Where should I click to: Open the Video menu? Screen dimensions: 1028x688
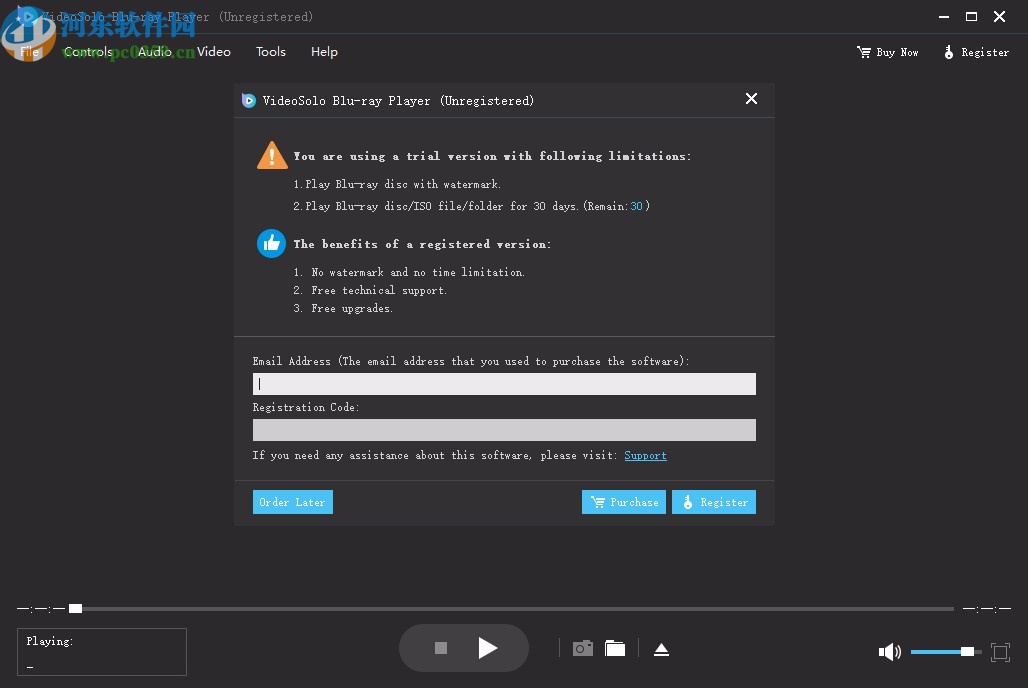[214, 51]
